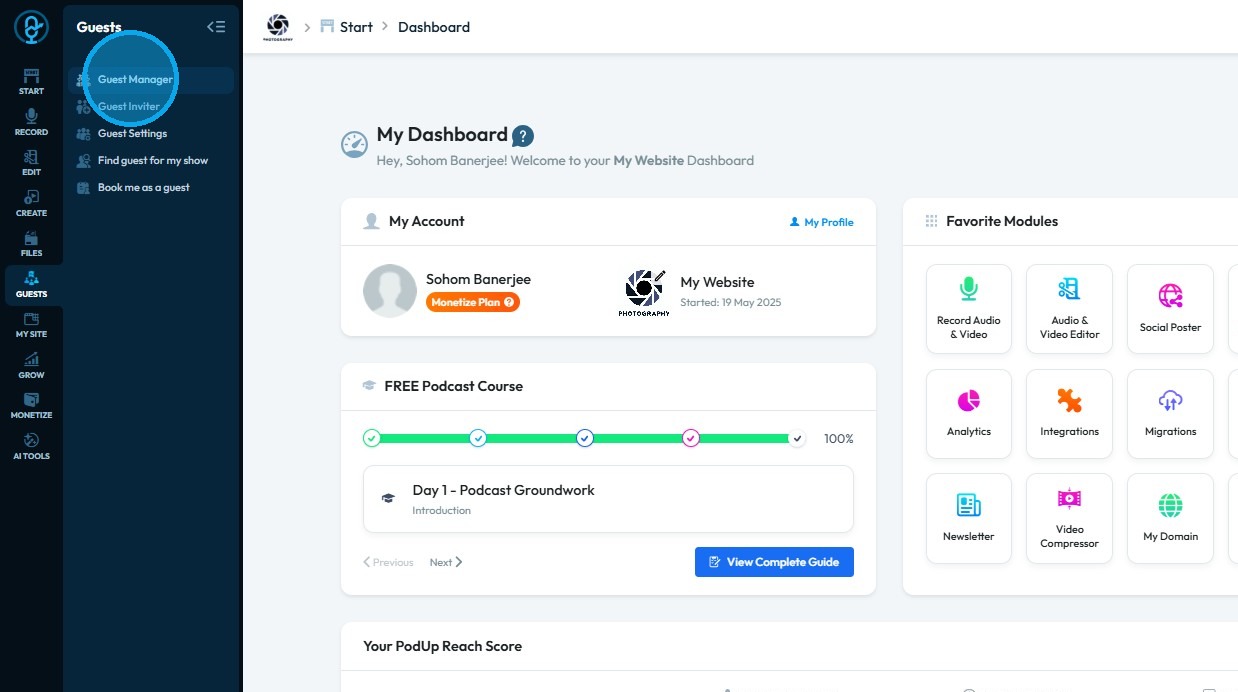This screenshot has width=1238, height=692.
Task: Select first green course progress step
Action: click(372, 438)
